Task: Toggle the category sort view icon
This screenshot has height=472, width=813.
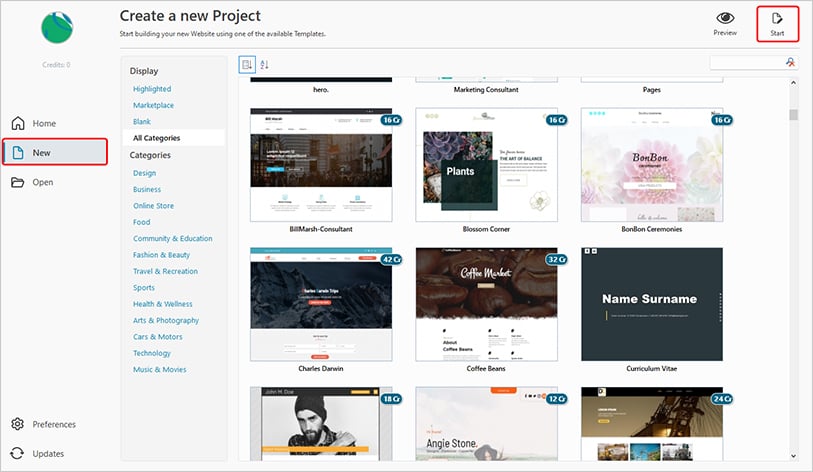Action: pyautogui.click(x=247, y=65)
